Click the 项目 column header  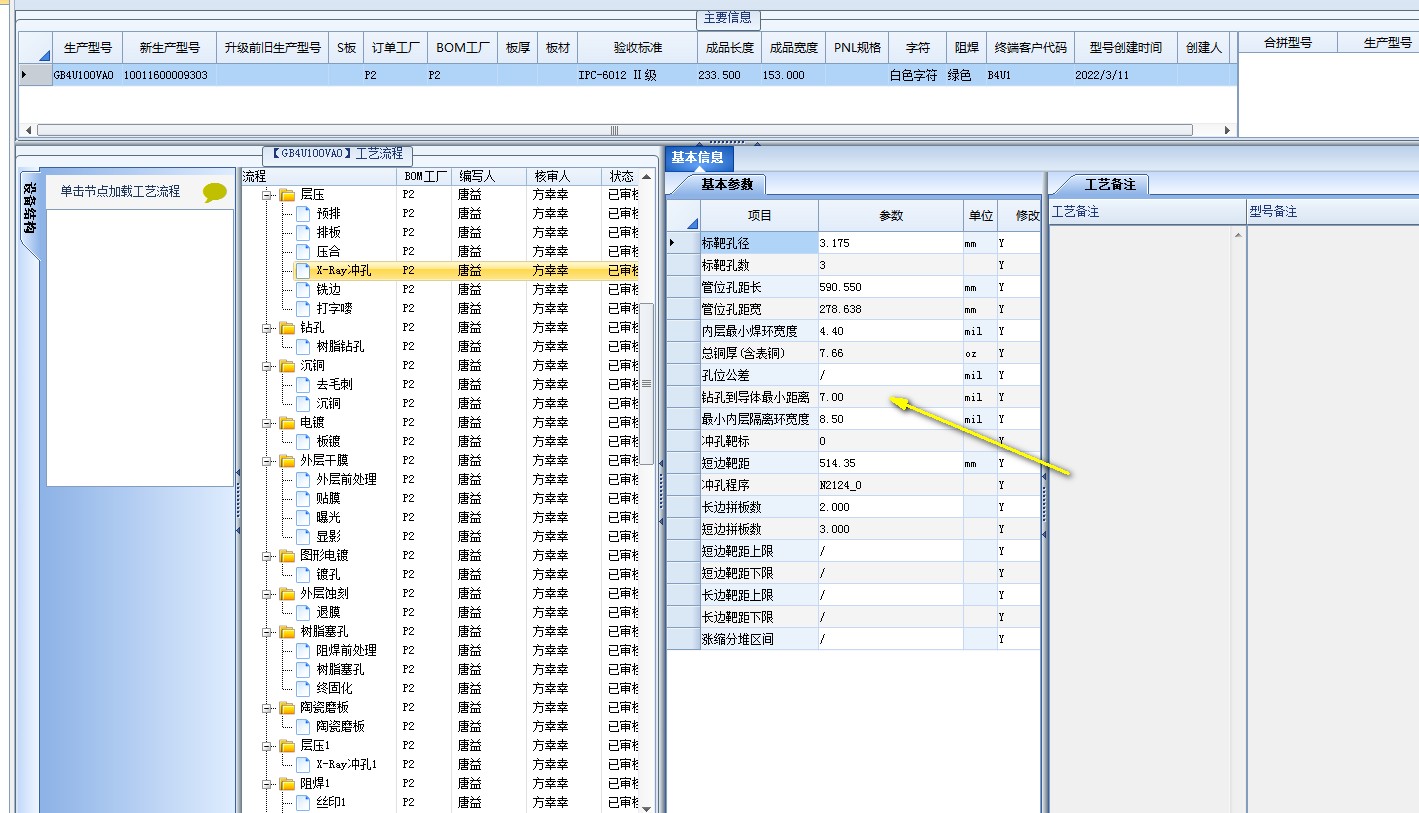point(759,216)
